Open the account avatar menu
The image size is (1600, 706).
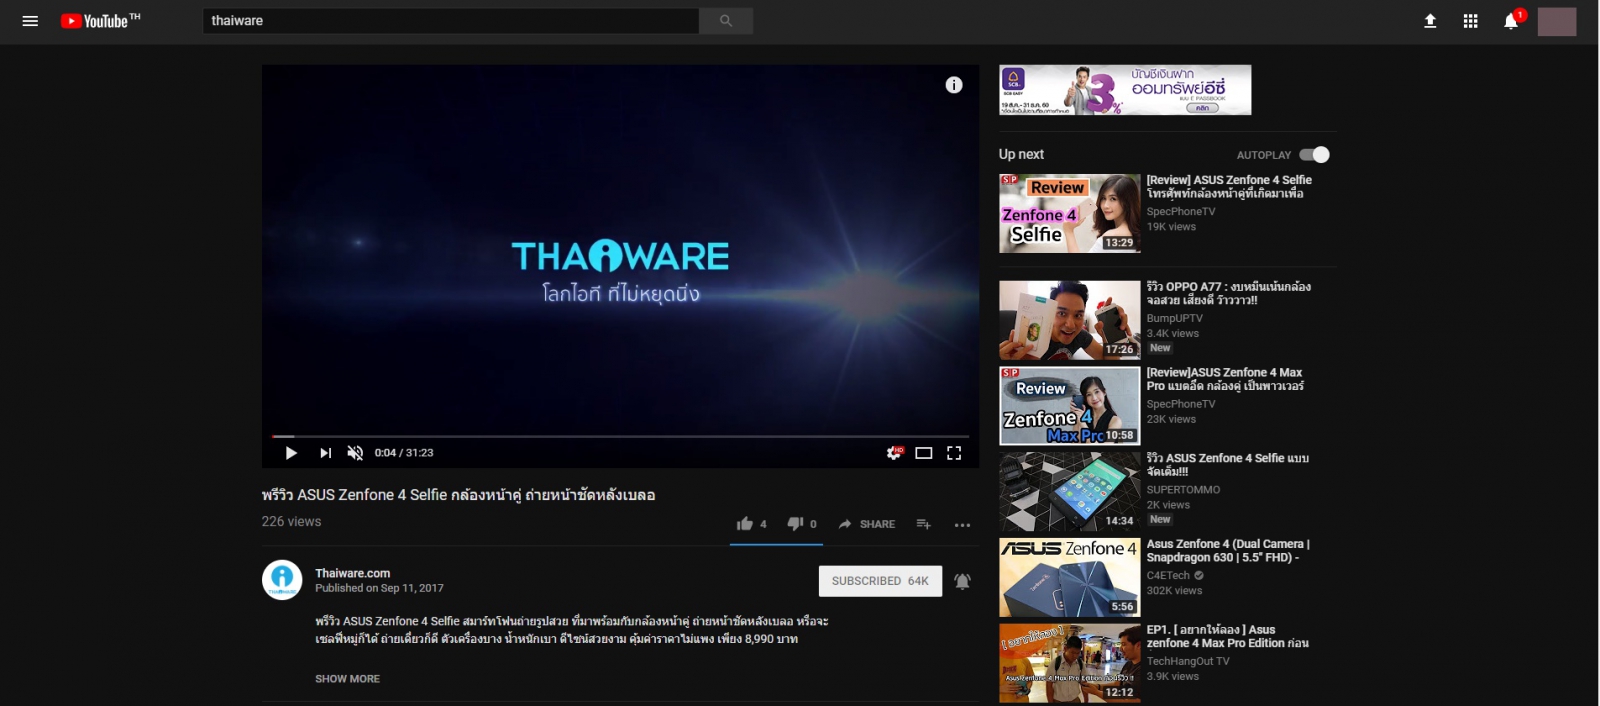[x=1557, y=21]
